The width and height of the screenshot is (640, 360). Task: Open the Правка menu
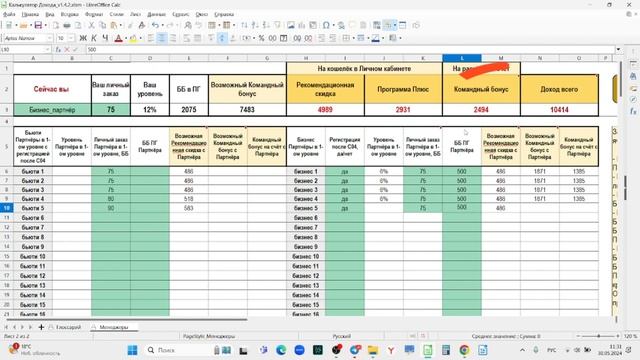pos(30,14)
